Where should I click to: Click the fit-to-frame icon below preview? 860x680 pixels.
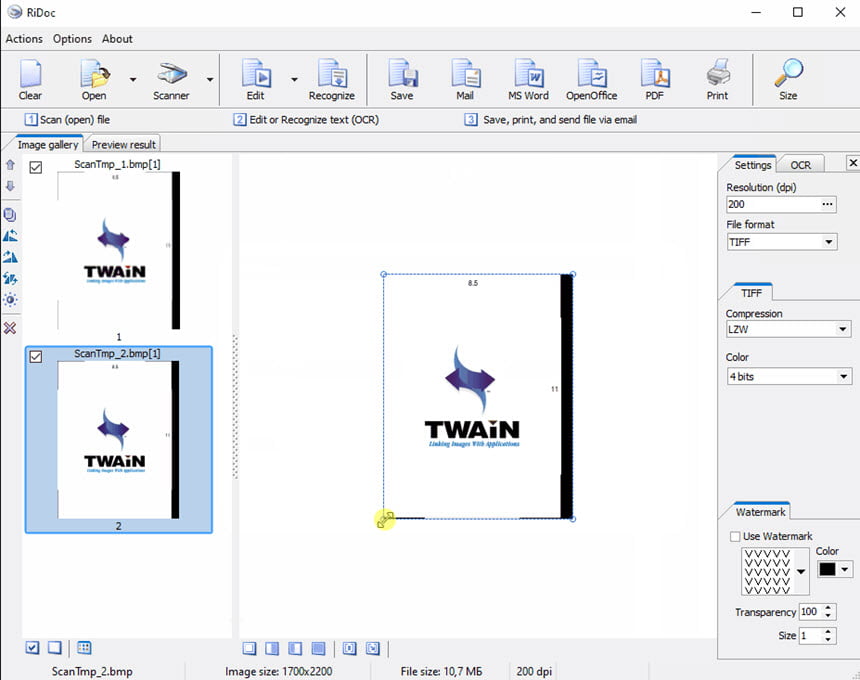pyautogui.click(x=349, y=649)
